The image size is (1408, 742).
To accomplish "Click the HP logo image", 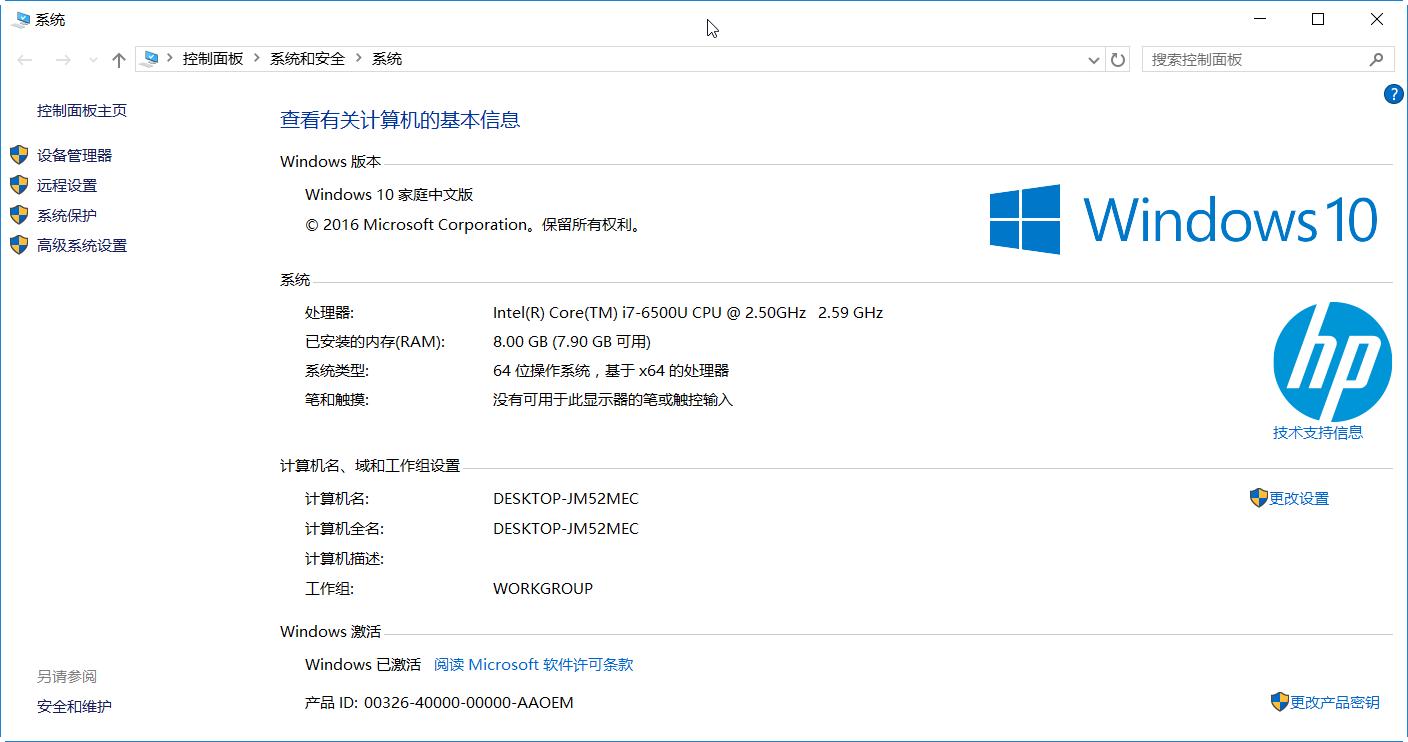I will point(1332,362).
